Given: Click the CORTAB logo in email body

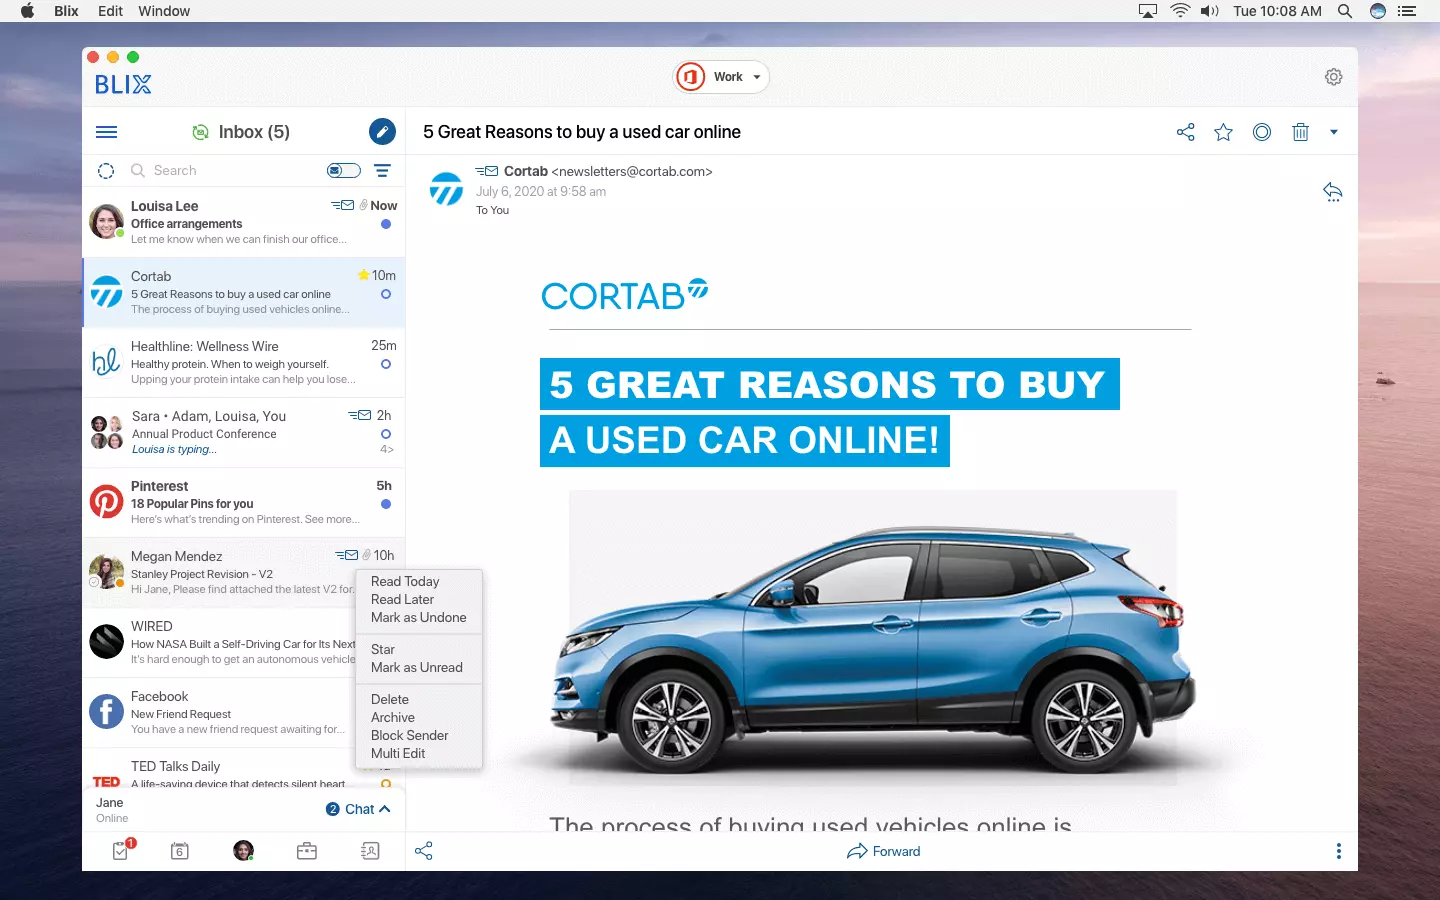Looking at the screenshot, I should tap(624, 294).
